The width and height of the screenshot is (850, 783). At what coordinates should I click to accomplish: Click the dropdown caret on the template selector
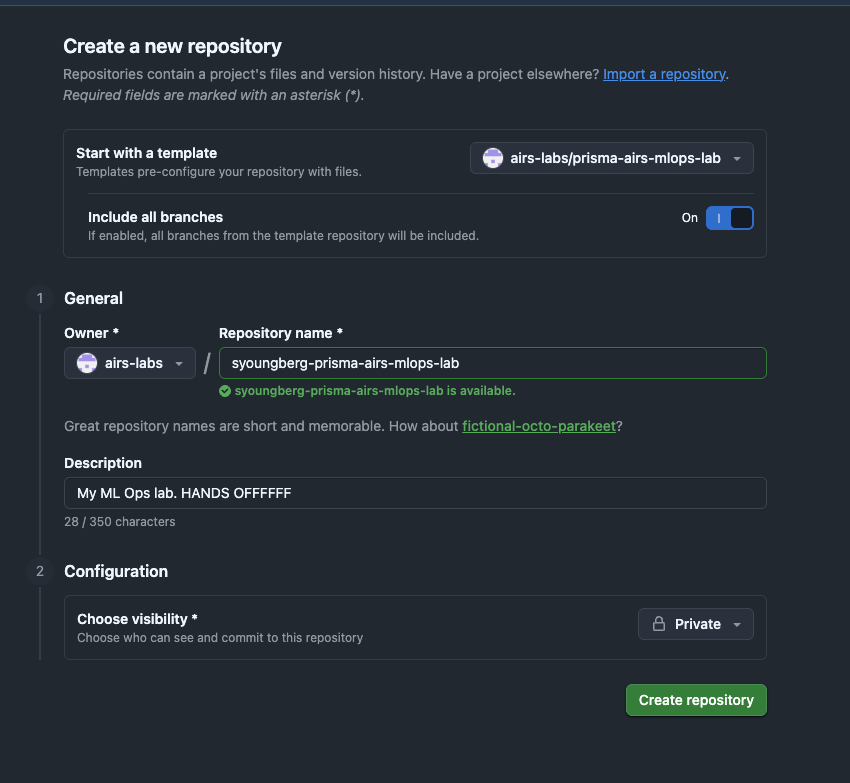point(737,158)
